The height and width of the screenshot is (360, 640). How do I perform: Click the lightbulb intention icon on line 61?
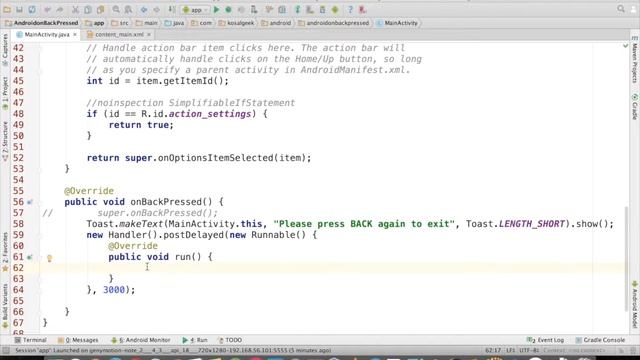[x=49, y=258]
